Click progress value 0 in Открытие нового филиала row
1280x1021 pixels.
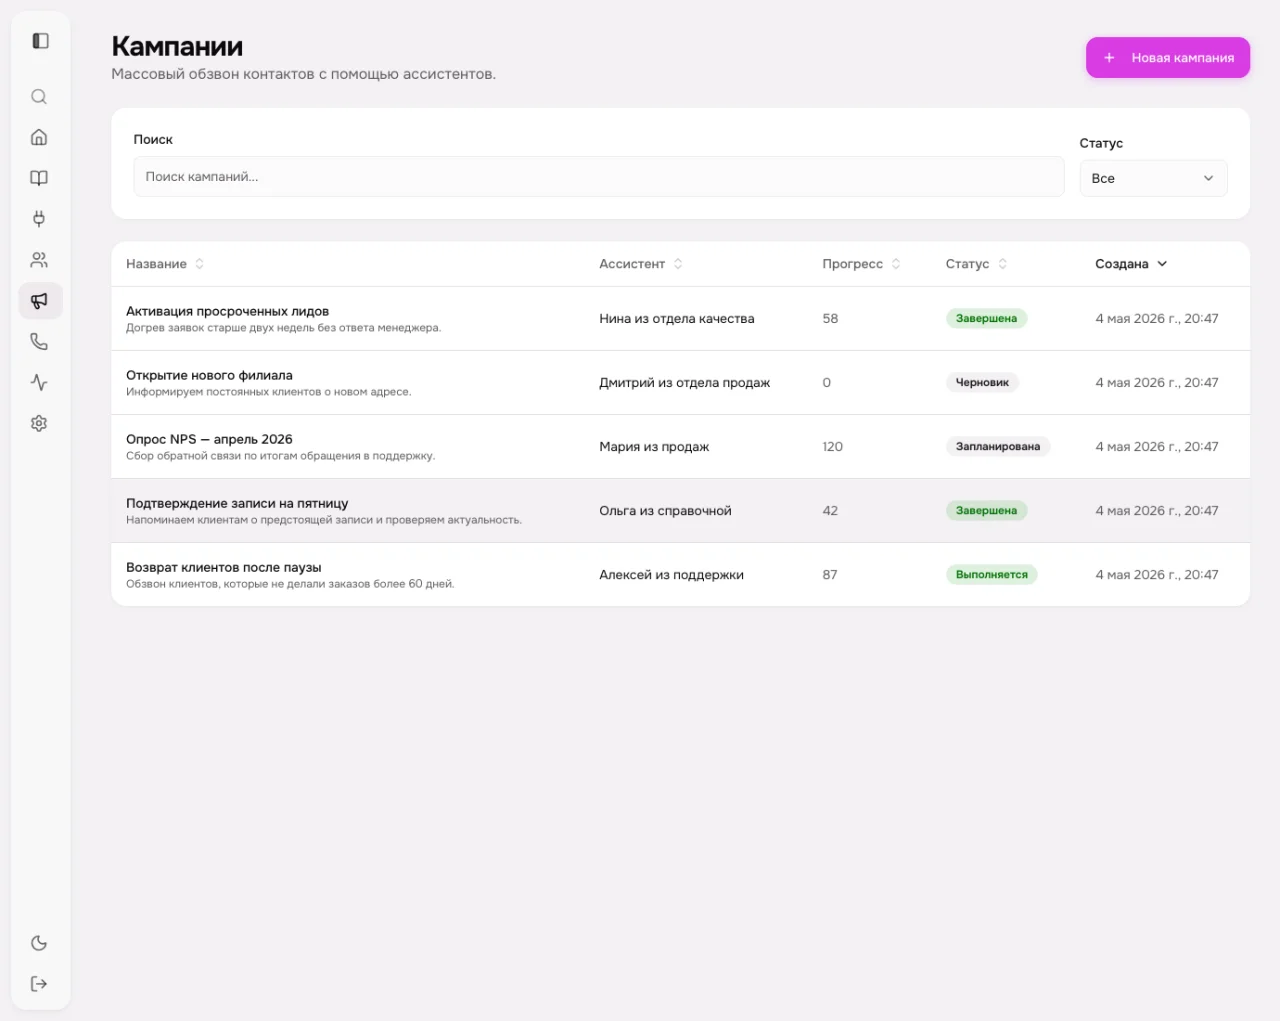coord(826,383)
